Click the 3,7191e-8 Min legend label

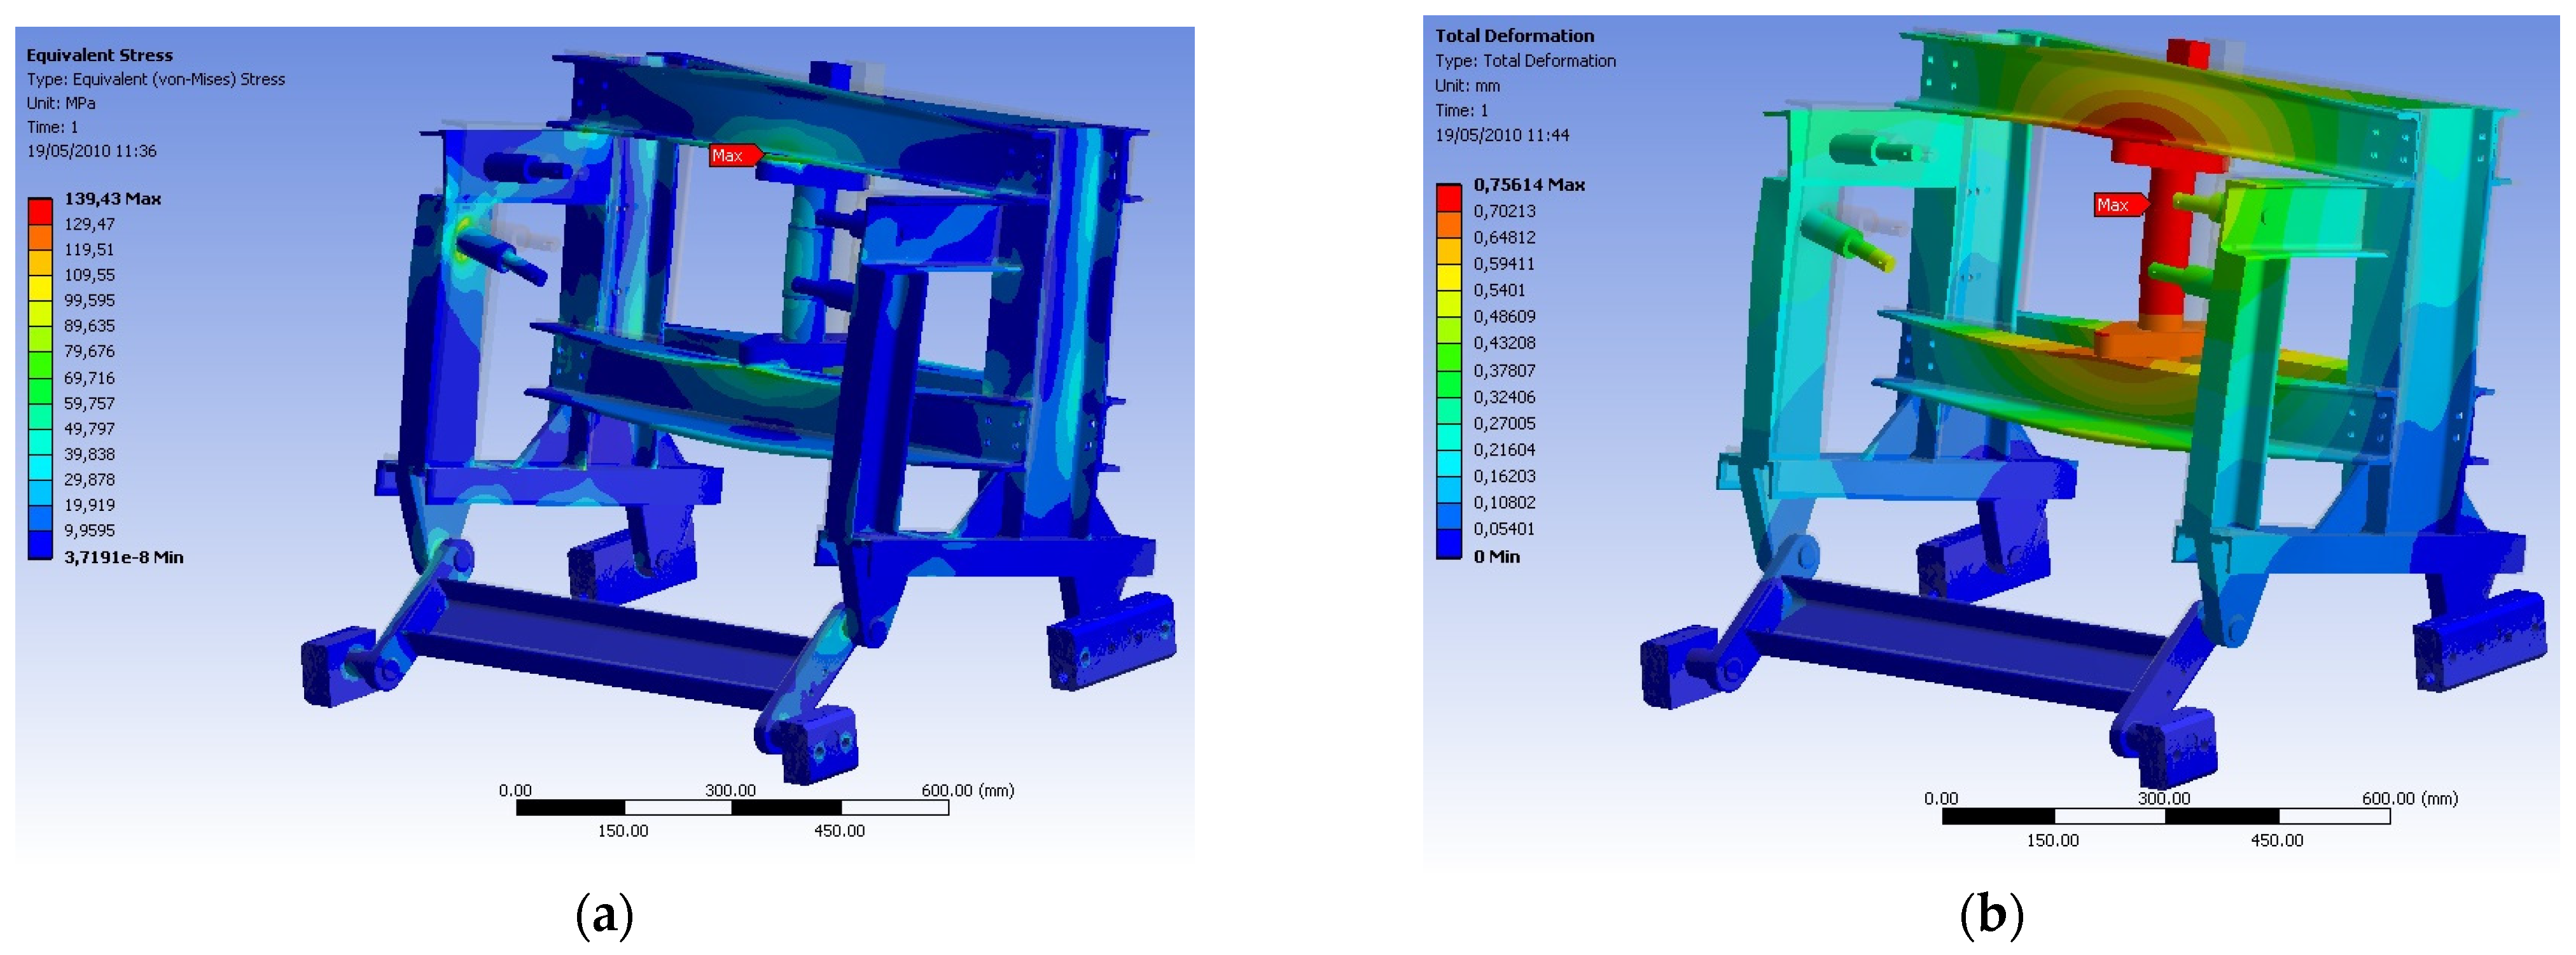[123, 557]
